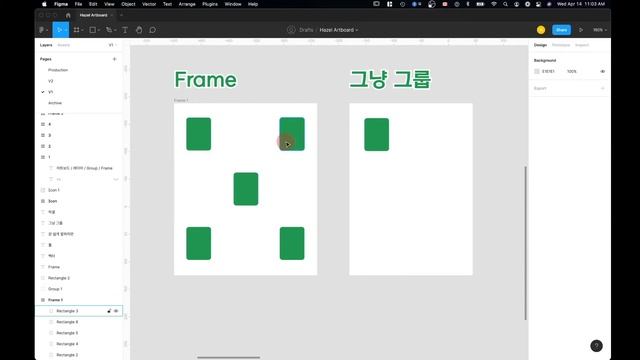Select the Hand tool
The image size is (640, 360).
[x=139, y=30]
